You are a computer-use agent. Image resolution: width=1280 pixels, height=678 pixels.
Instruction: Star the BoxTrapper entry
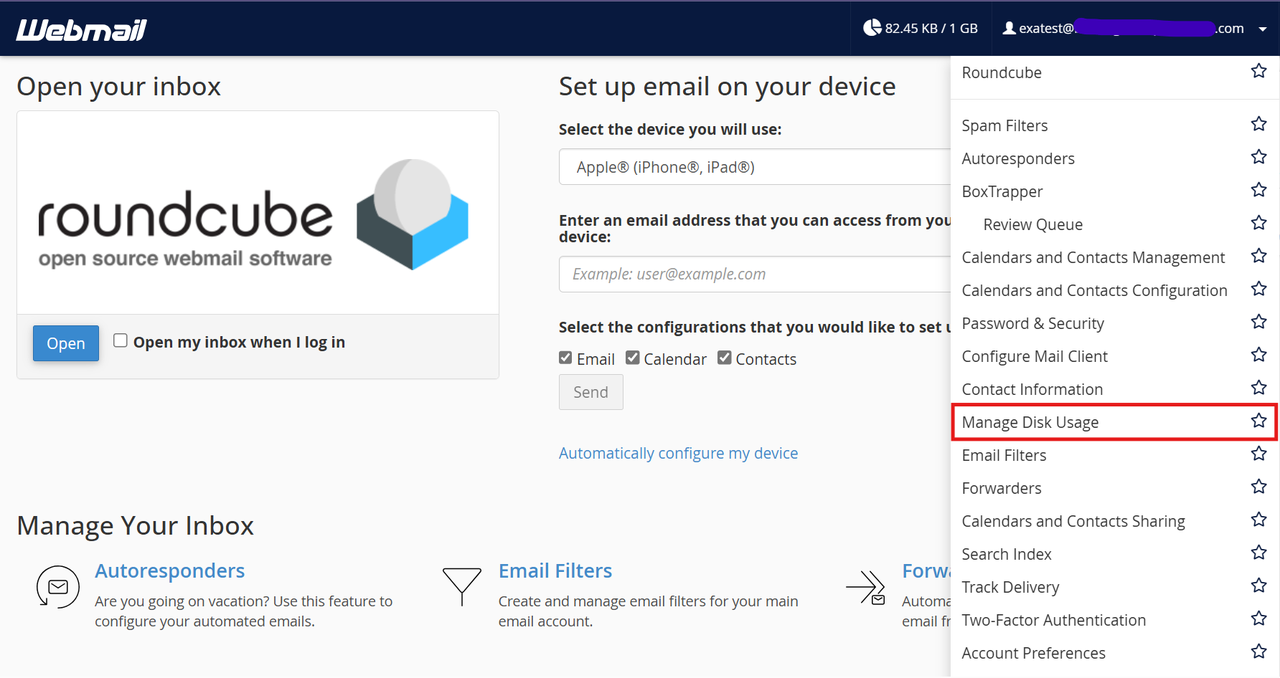pos(1259,190)
